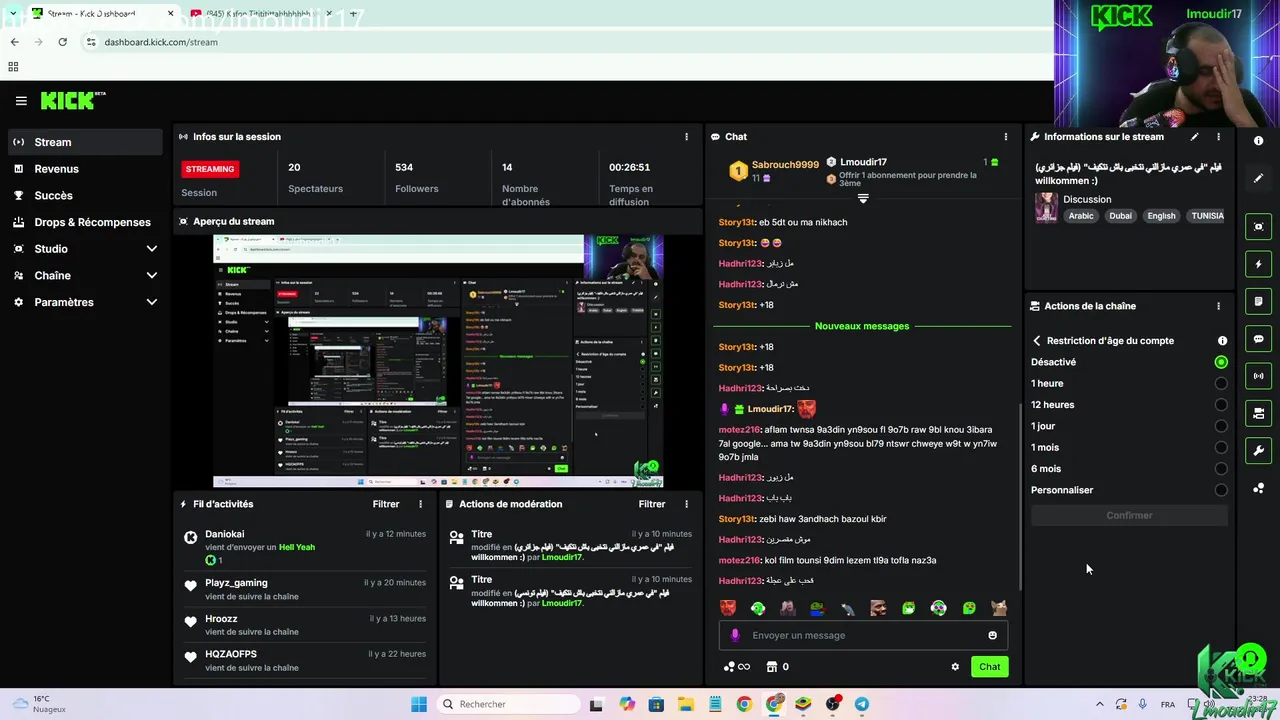Go back from Restriction d'âge du compte

pyautogui.click(x=1037, y=341)
